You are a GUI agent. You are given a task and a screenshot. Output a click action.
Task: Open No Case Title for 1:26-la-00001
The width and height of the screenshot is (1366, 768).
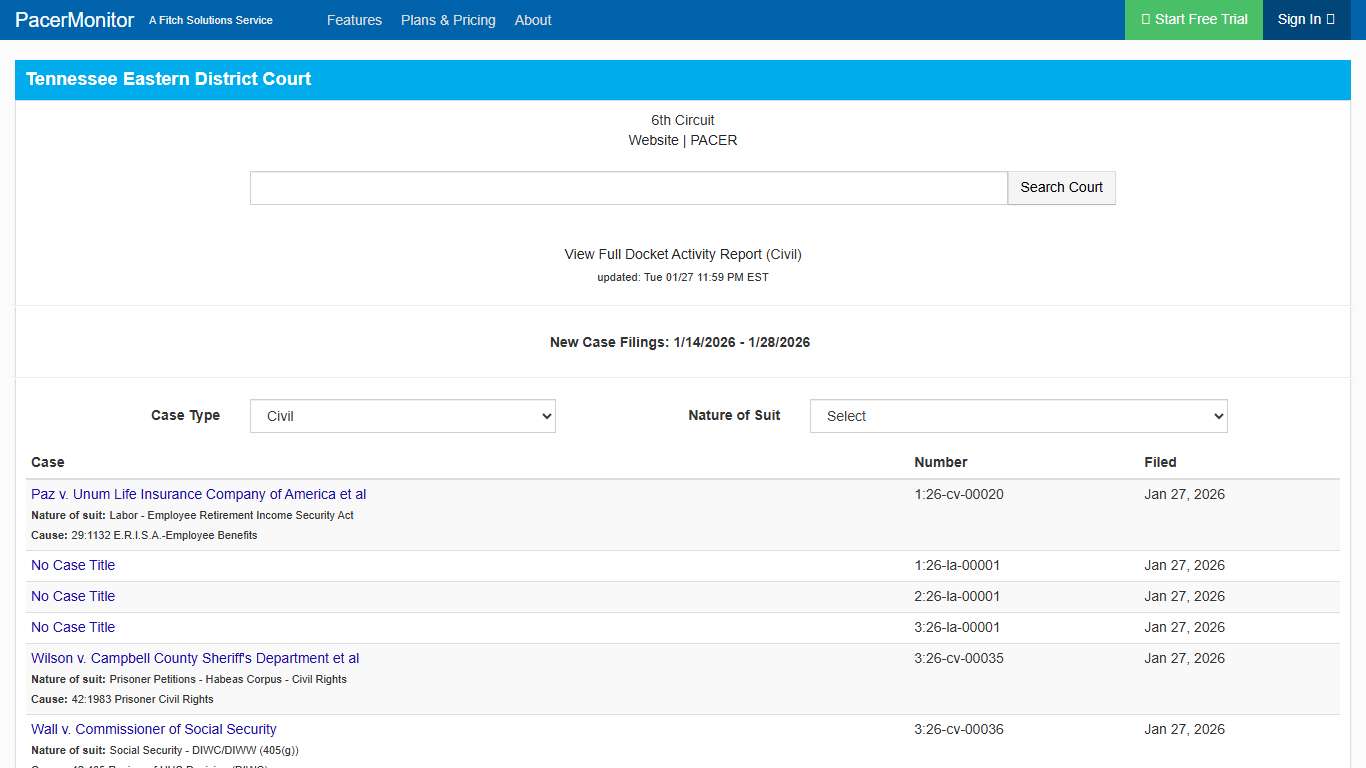click(x=73, y=565)
